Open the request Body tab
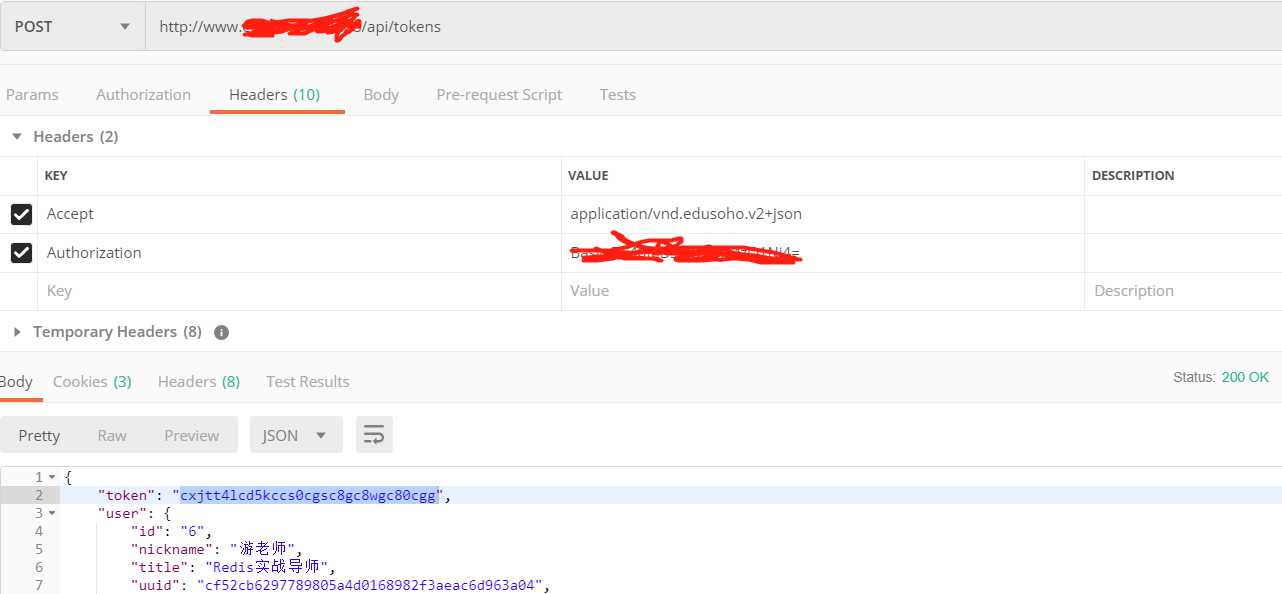Screen dimensions: 1282x594 click(x=381, y=95)
